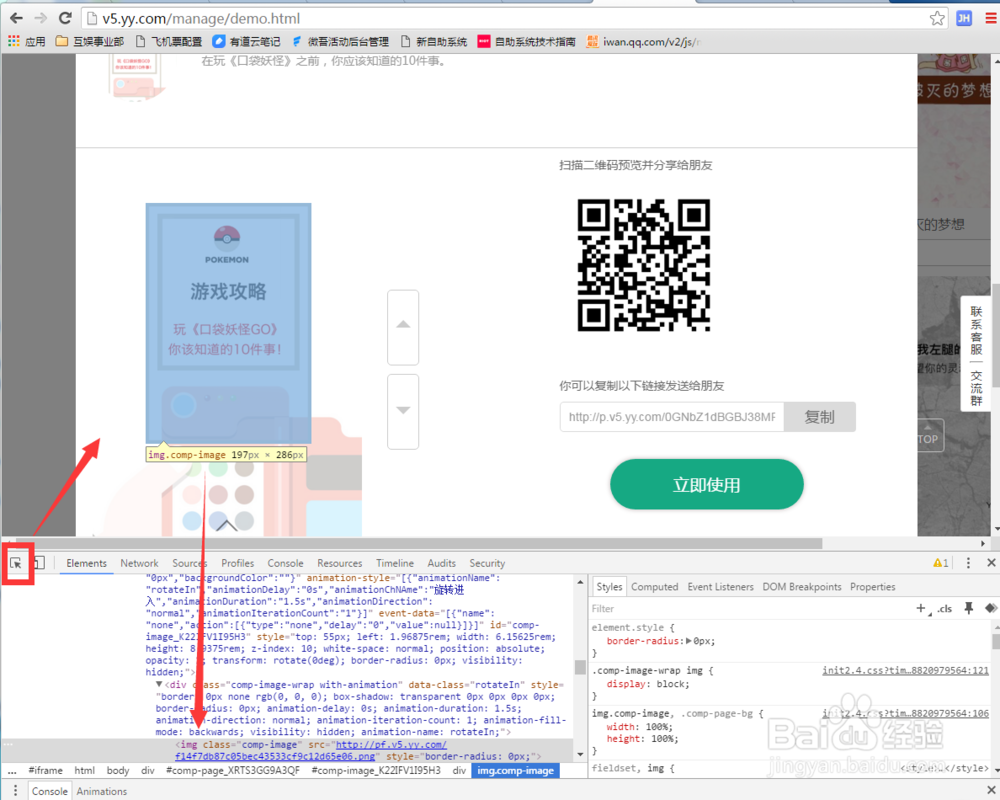Click the bookmark star in address bar

936,17
